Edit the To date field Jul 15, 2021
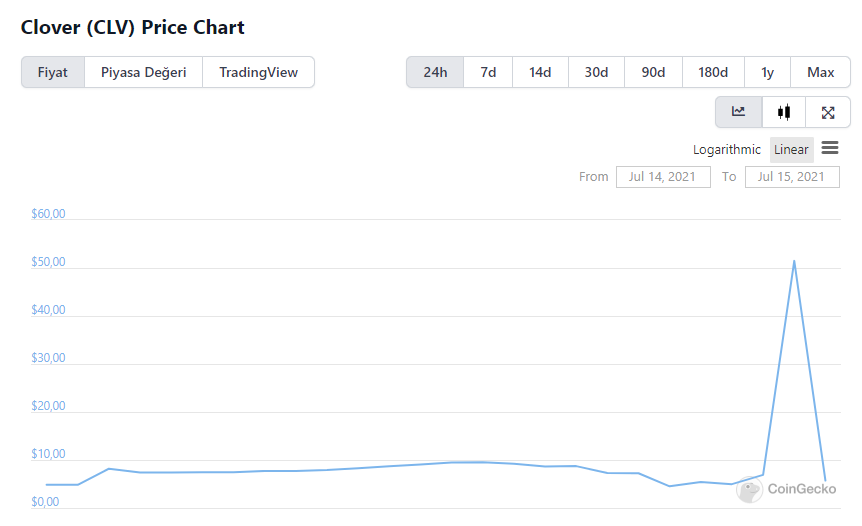 (792, 177)
